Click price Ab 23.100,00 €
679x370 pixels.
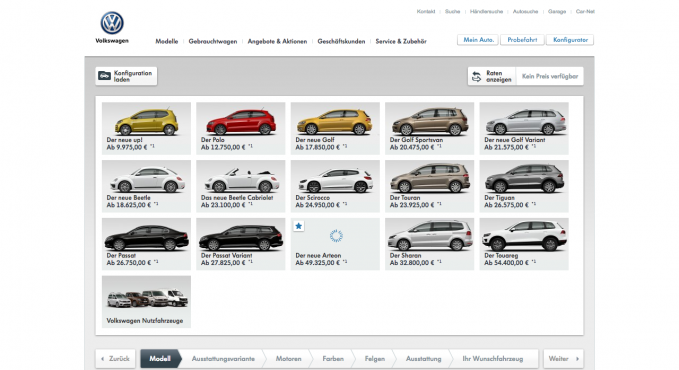(223, 205)
